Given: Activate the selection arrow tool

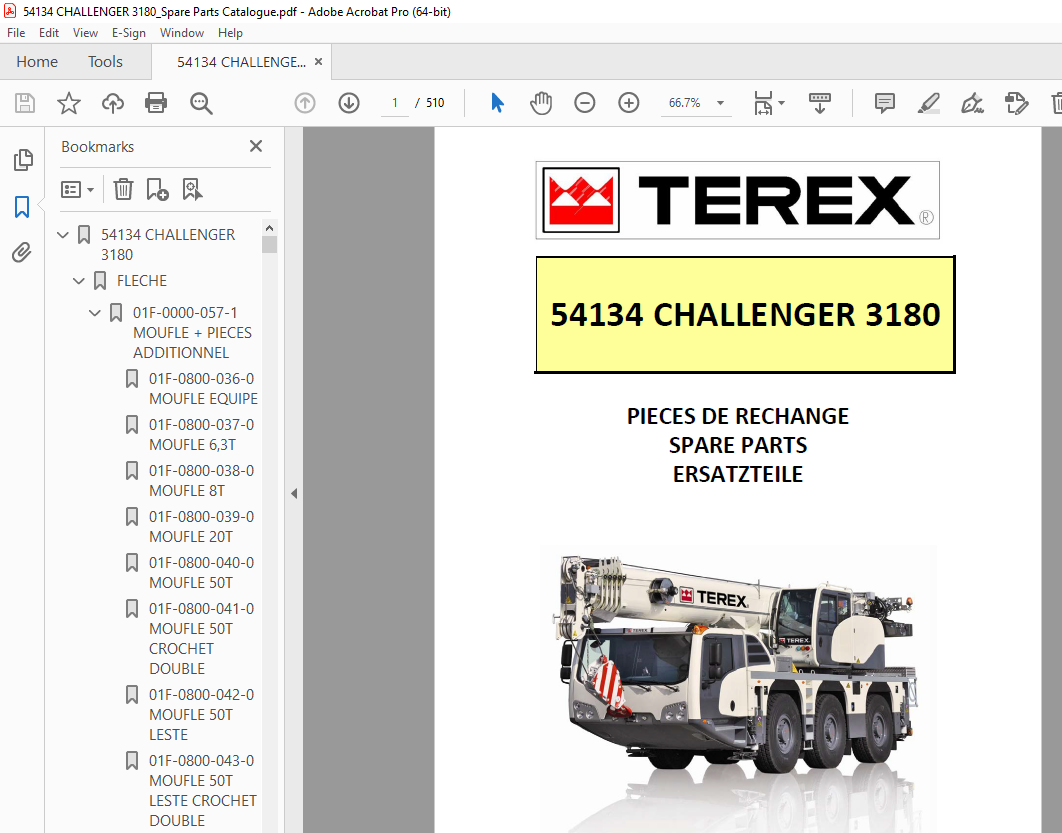Looking at the screenshot, I should [x=497, y=103].
